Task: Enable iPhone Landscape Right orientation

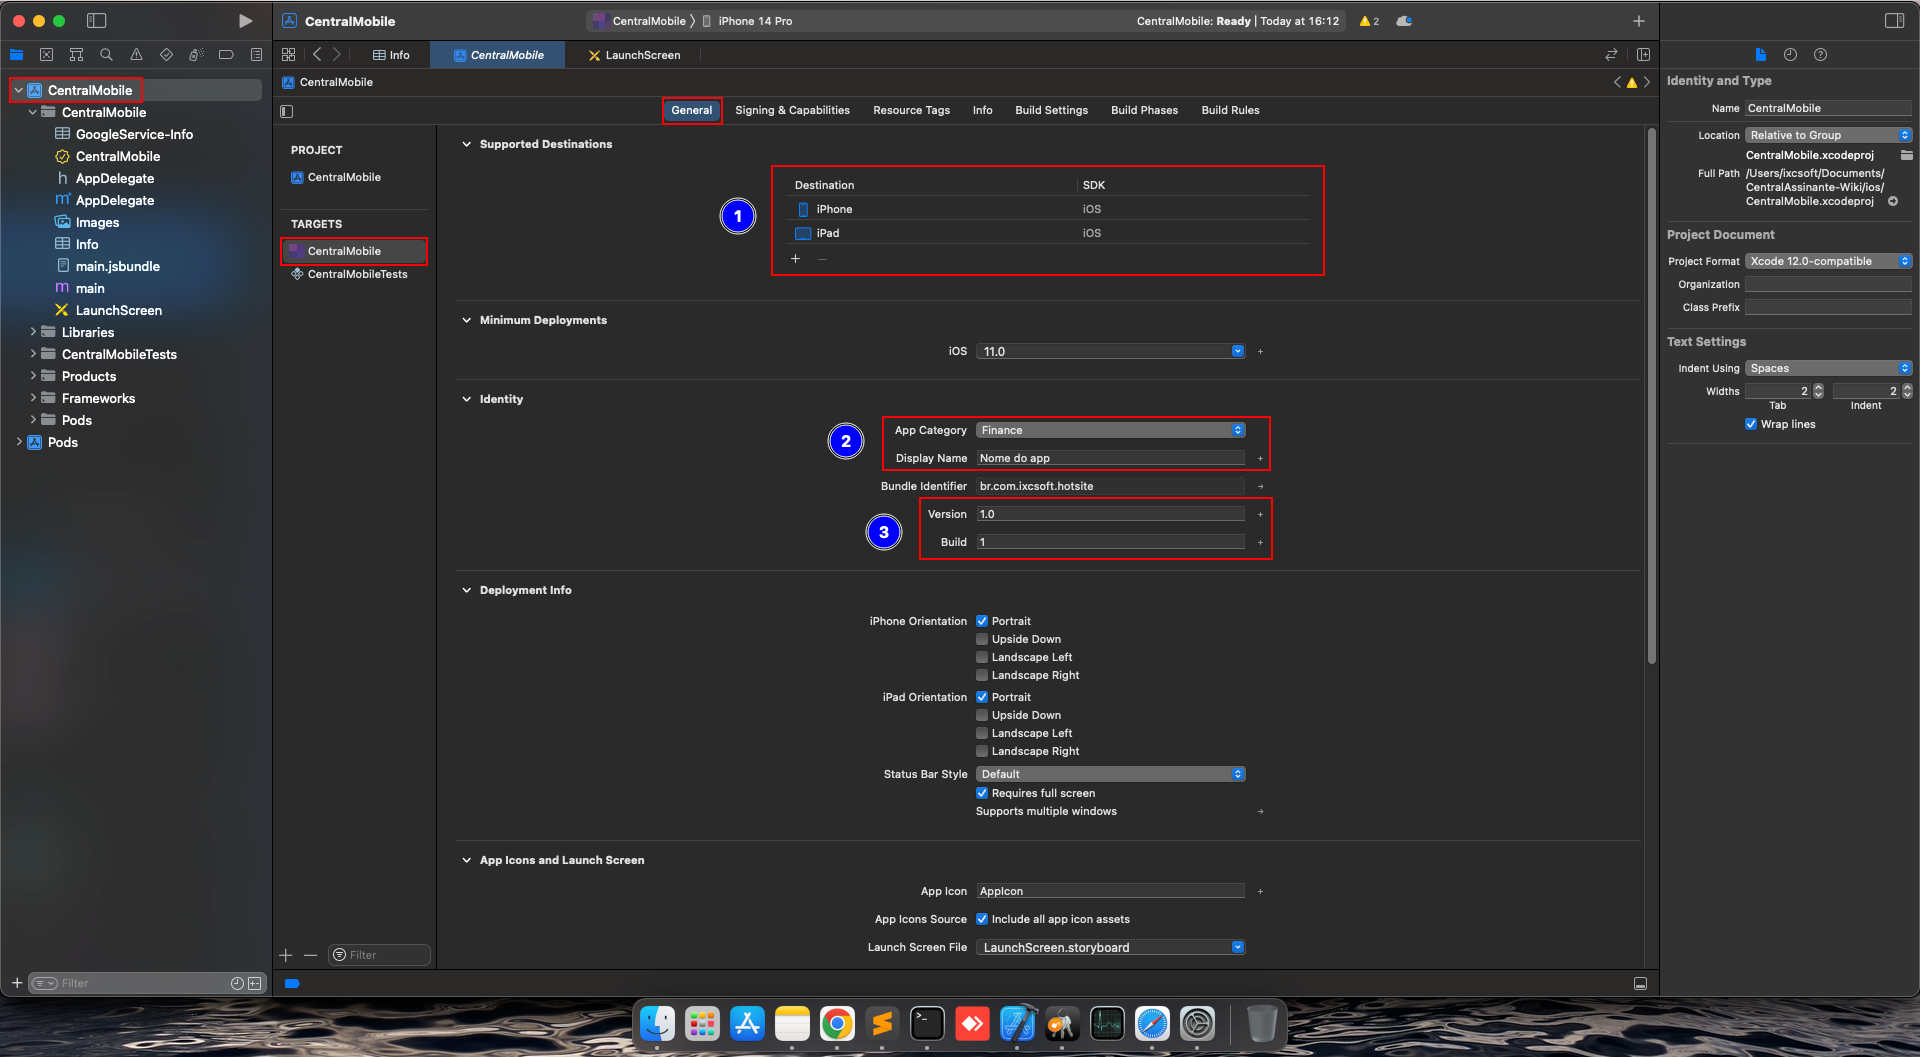Action: coord(982,675)
